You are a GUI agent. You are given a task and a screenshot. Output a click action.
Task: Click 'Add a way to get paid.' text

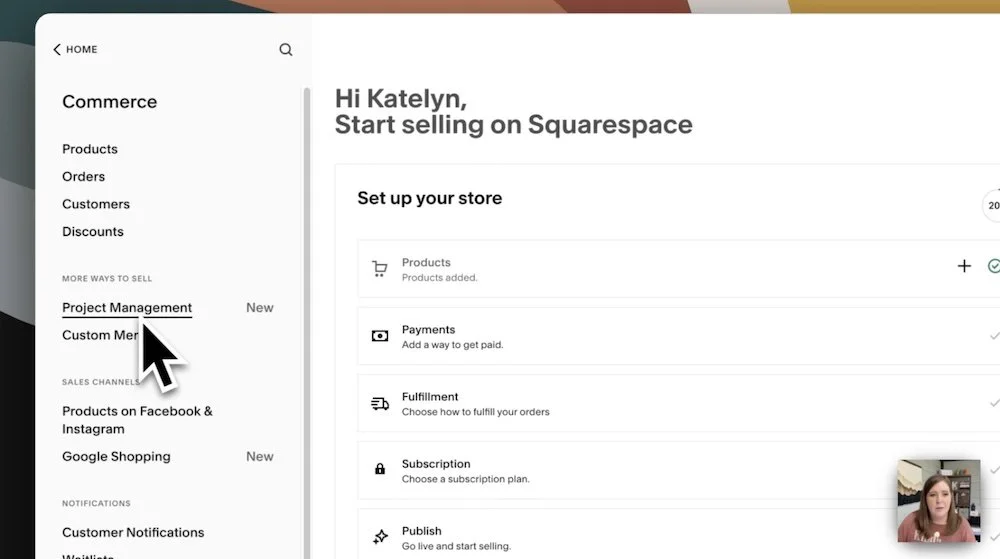(452, 345)
